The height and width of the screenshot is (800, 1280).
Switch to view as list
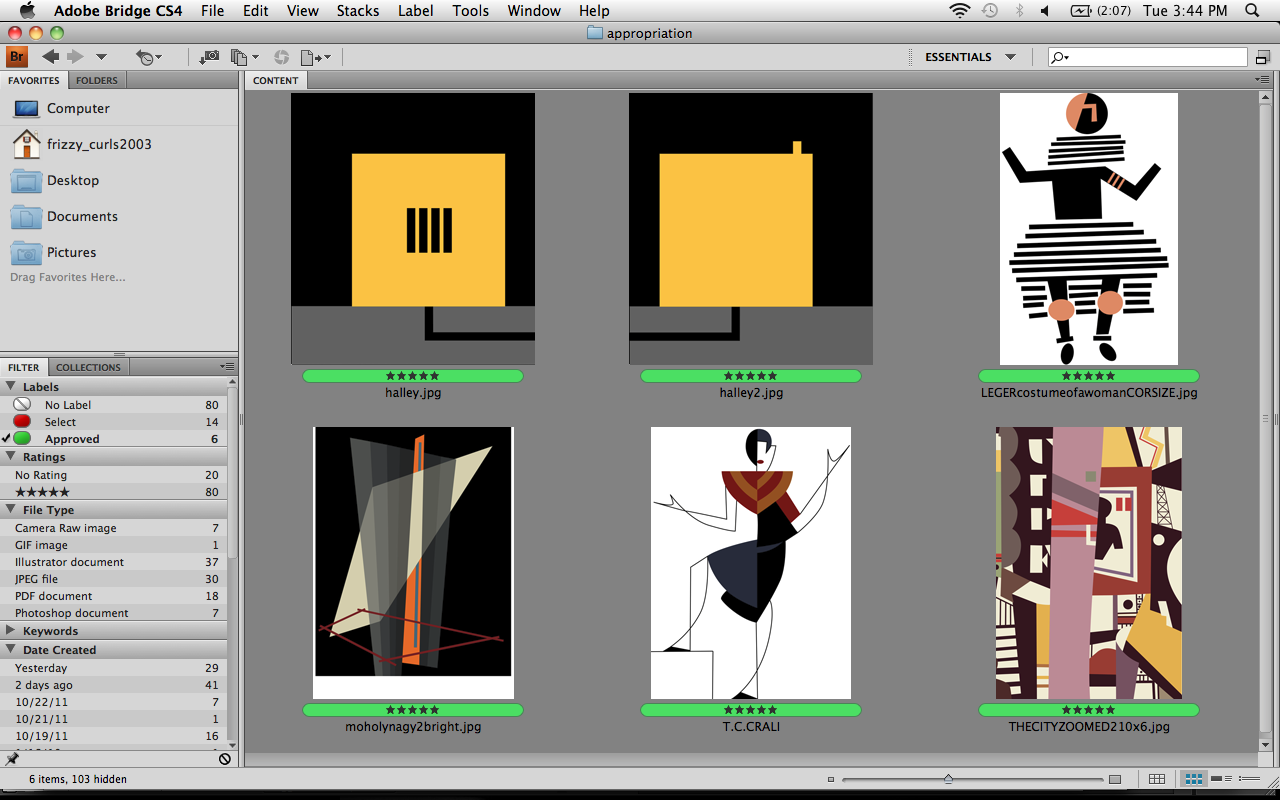pos(1249,779)
